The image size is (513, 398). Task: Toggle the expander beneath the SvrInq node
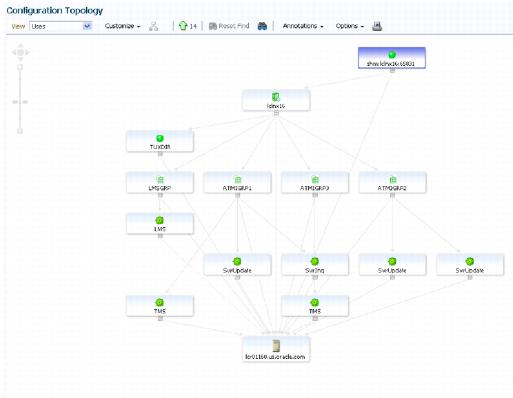315,277
